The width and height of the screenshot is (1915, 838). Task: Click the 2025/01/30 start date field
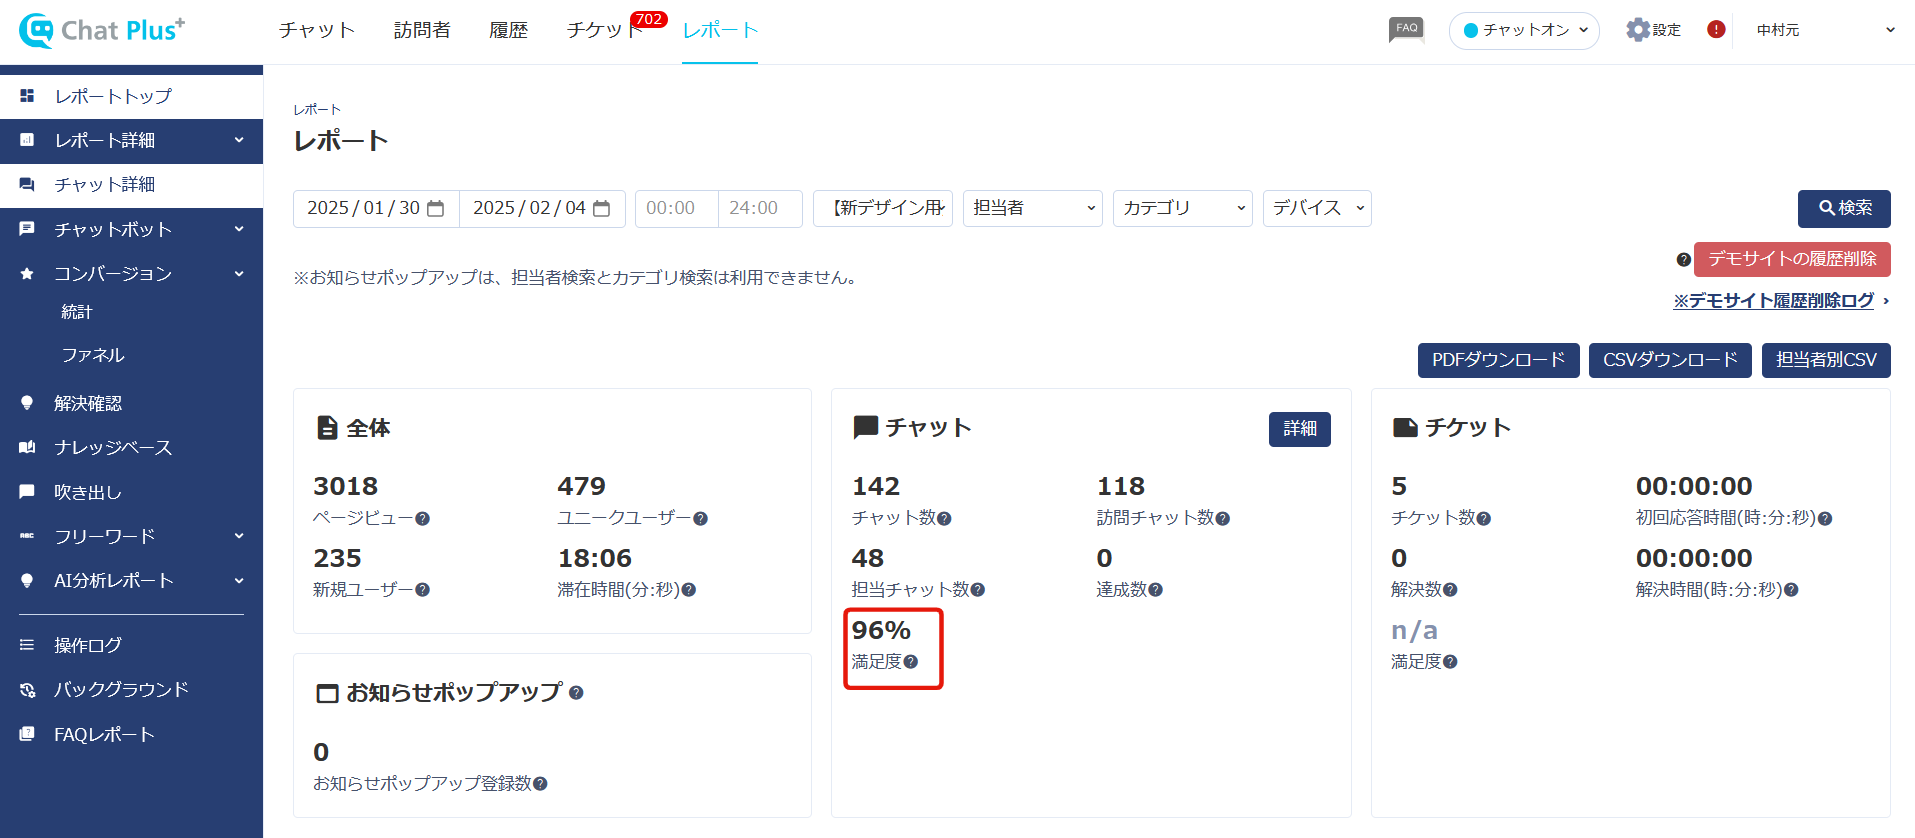[x=376, y=208]
